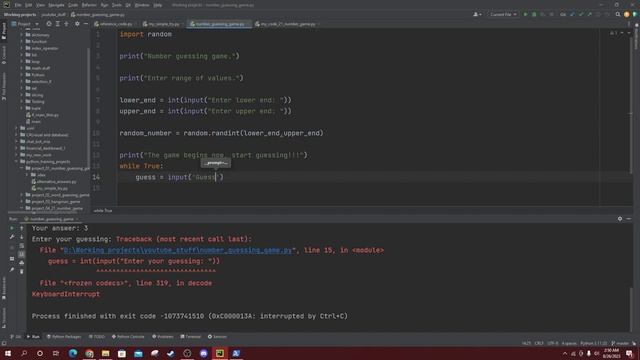This screenshot has width=640, height=360.
Task: Open the Run tool window tab
Action: tap(33, 337)
